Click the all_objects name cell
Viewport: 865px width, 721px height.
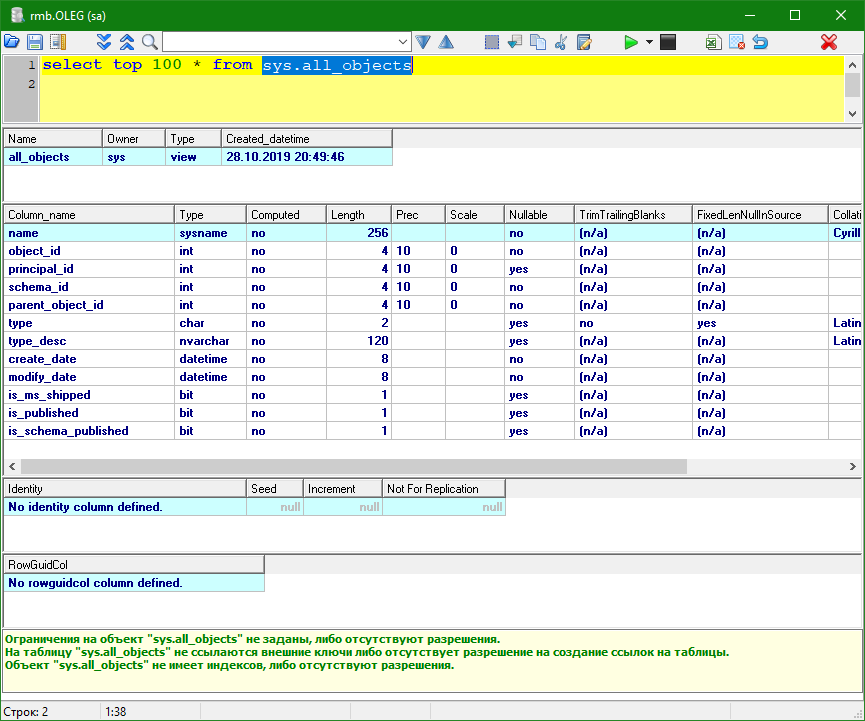tap(40, 157)
